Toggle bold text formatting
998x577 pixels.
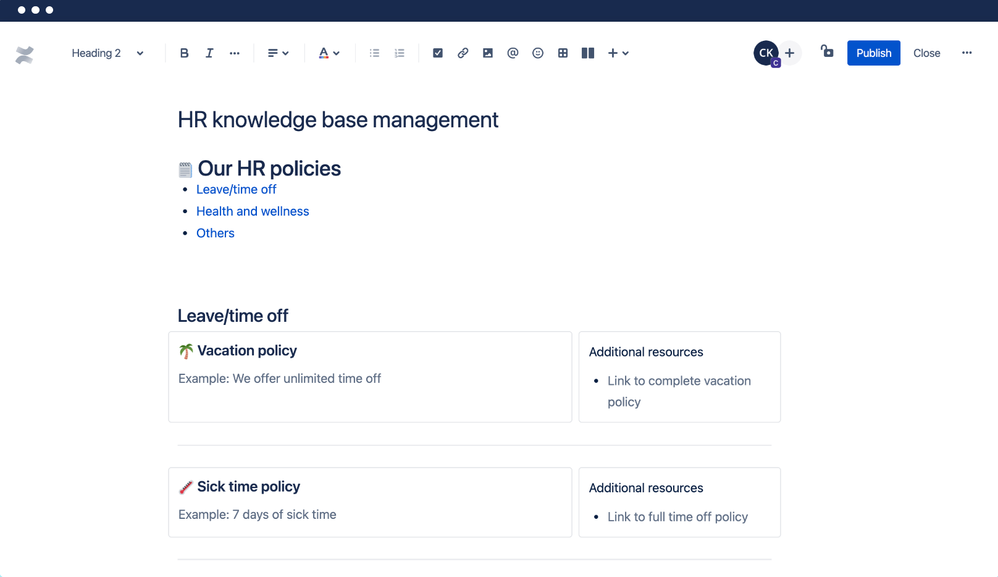click(x=184, y=53)
